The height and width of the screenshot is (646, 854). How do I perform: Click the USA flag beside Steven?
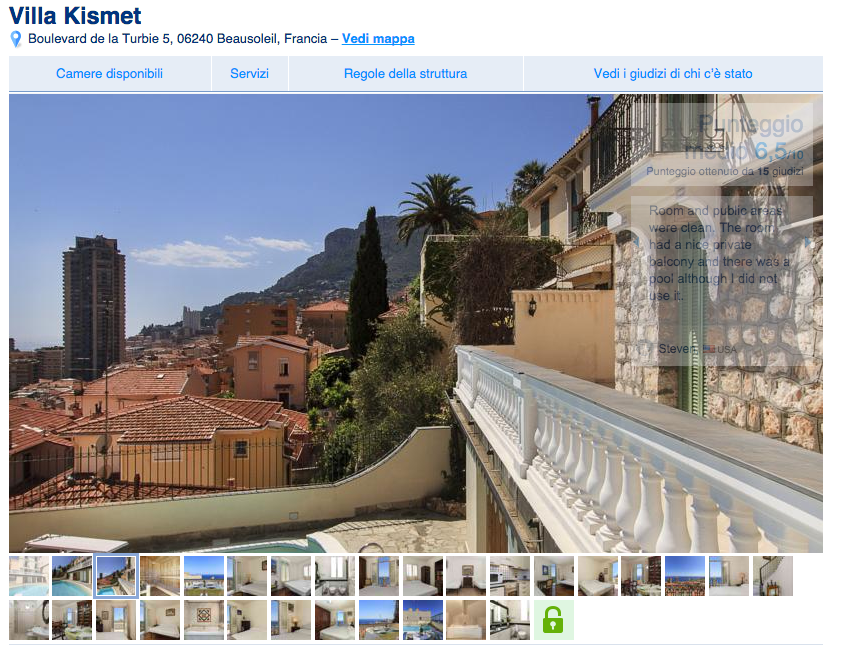709,349
